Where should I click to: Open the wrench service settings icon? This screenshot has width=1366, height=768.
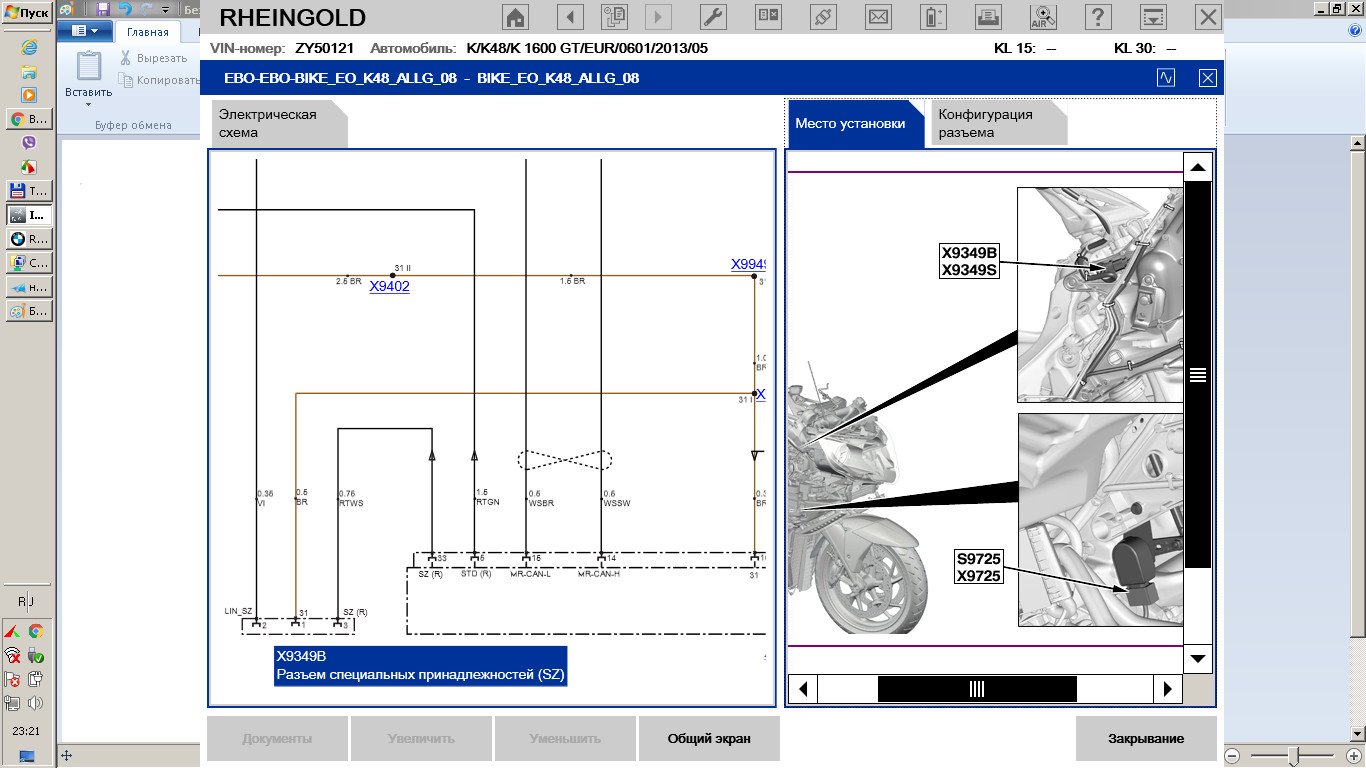pyautogui.click(x=713, y=17)
